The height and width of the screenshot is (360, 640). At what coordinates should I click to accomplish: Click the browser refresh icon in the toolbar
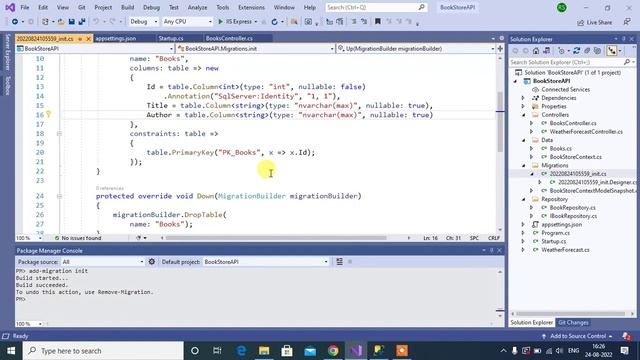coord(275,22)
